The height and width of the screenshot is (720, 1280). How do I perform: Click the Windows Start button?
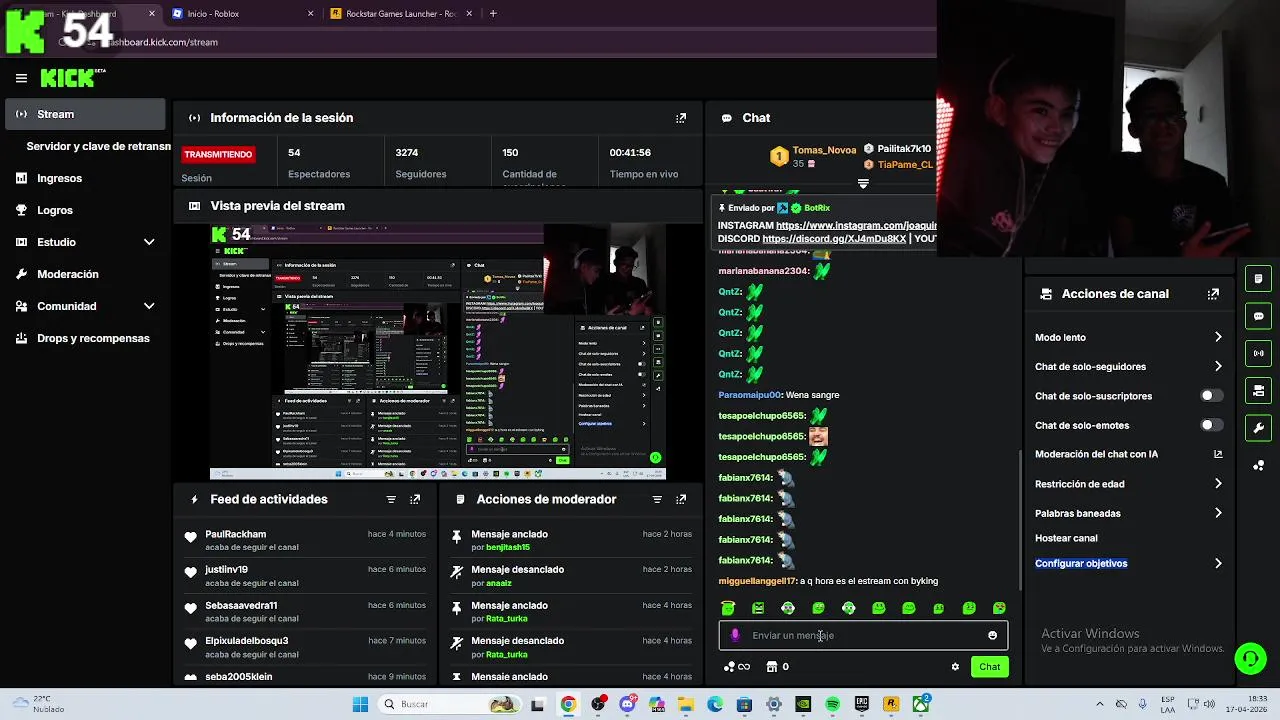coord(360,704)
